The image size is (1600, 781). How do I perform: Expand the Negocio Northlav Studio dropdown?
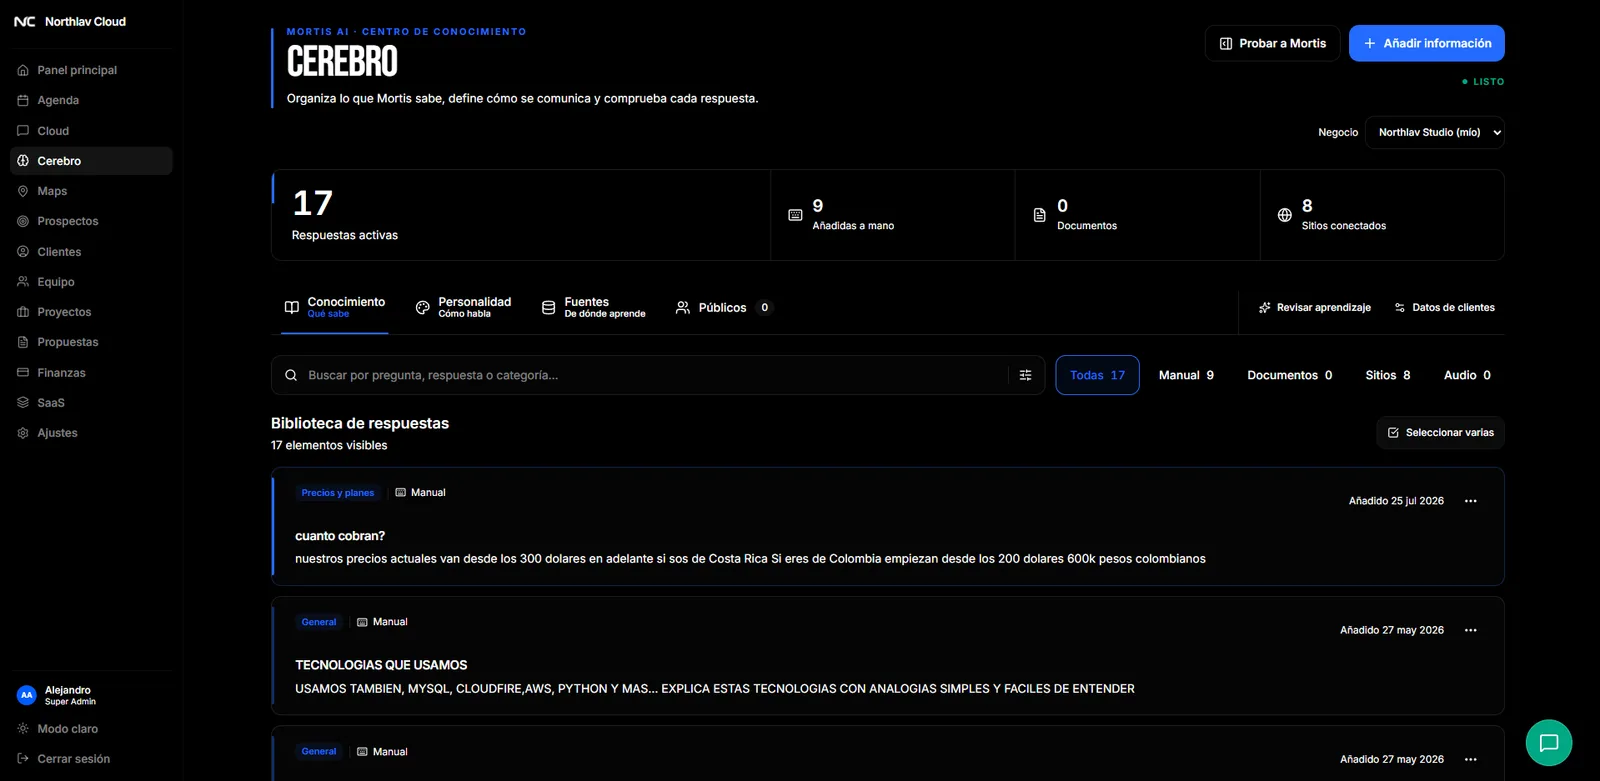pyautogui.click(x=1434, y=132)
